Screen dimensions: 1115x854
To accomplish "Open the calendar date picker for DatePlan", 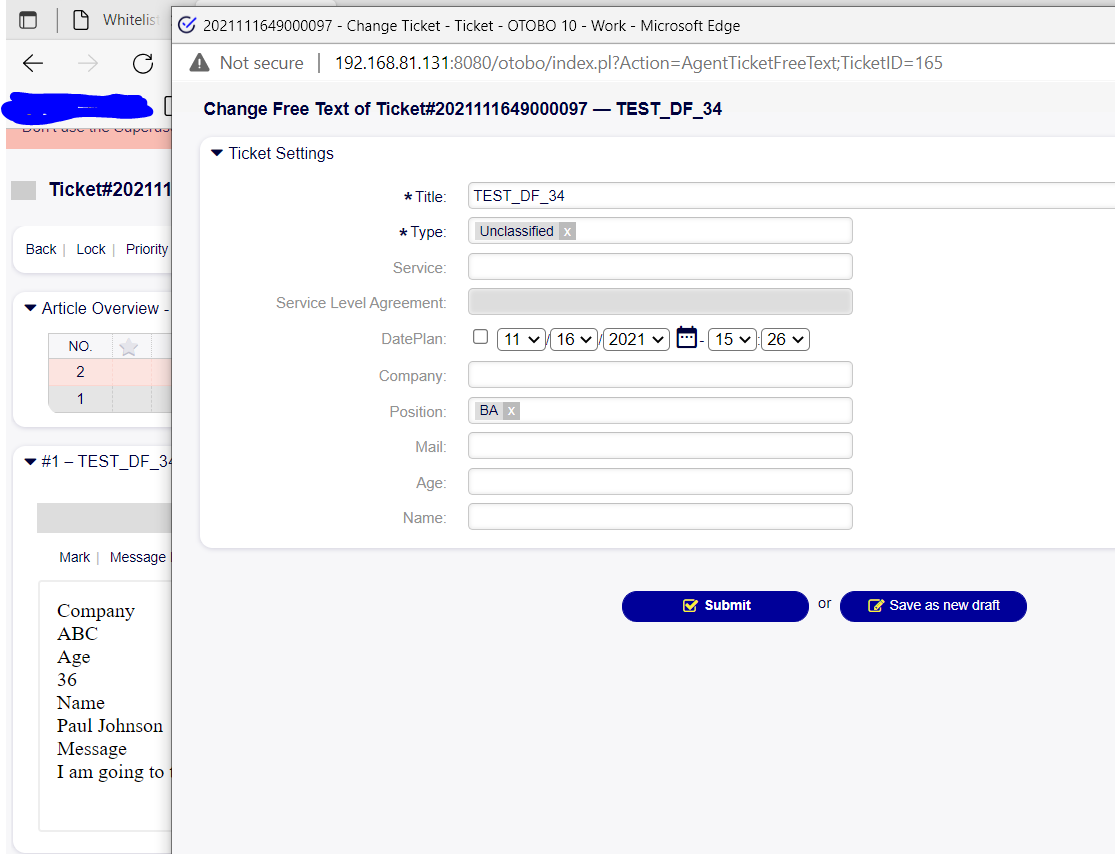I will click(687, 338).
